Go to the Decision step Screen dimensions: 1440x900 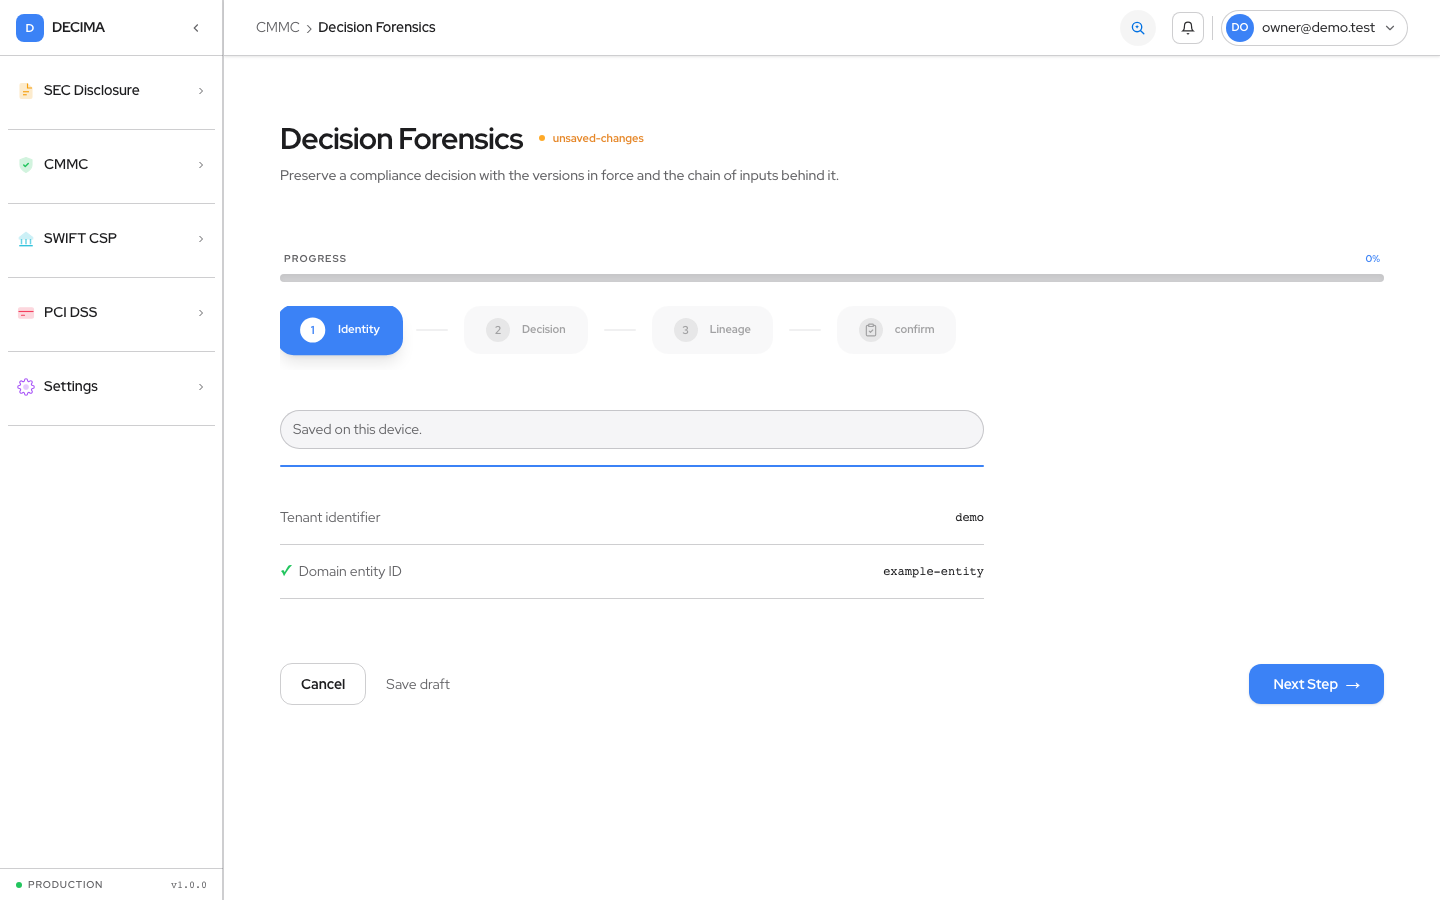[526, 330]
